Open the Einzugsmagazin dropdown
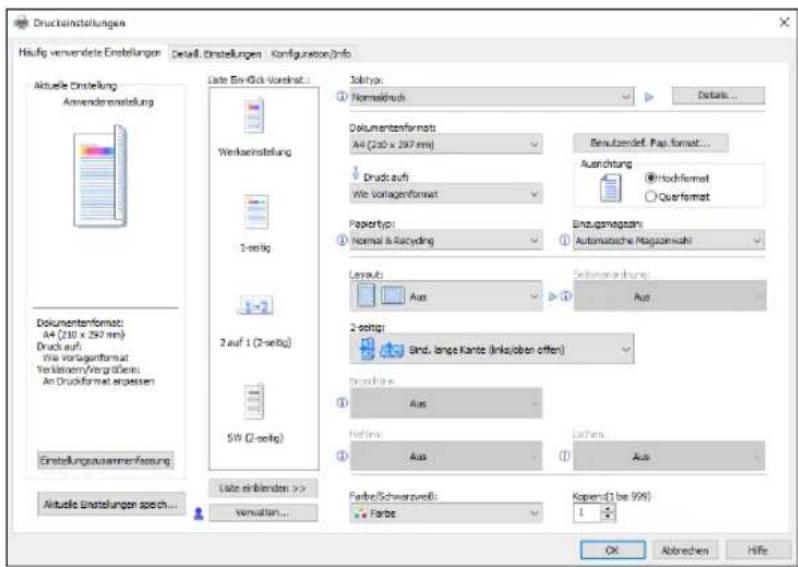Screen dimensions: 798x567 [x=669, y=240]
